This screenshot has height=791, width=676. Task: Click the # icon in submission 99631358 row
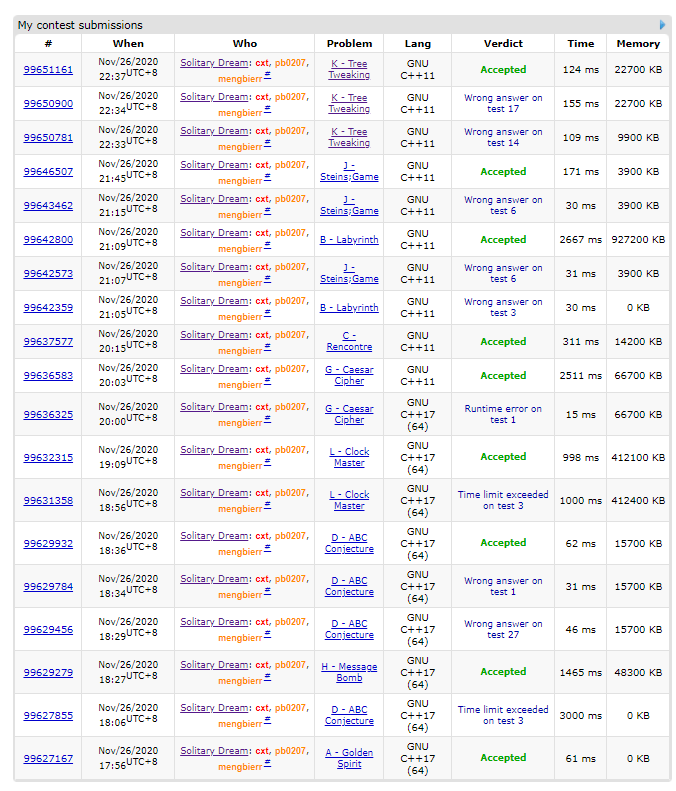[x=267, y=508]
